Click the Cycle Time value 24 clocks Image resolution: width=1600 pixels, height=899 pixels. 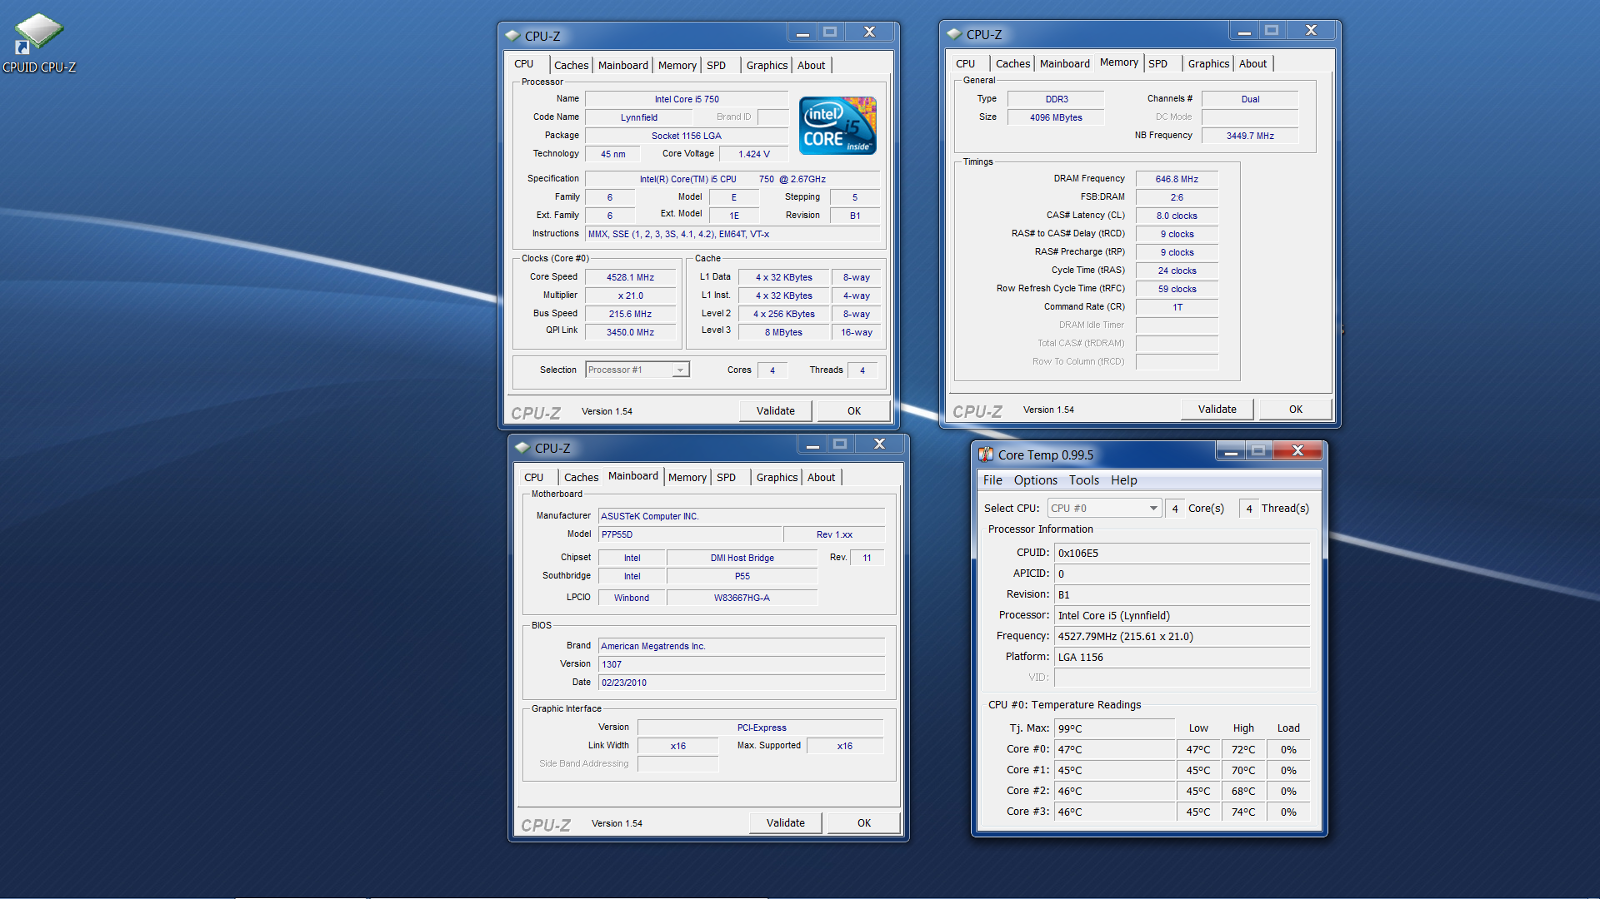point(1177,271)
